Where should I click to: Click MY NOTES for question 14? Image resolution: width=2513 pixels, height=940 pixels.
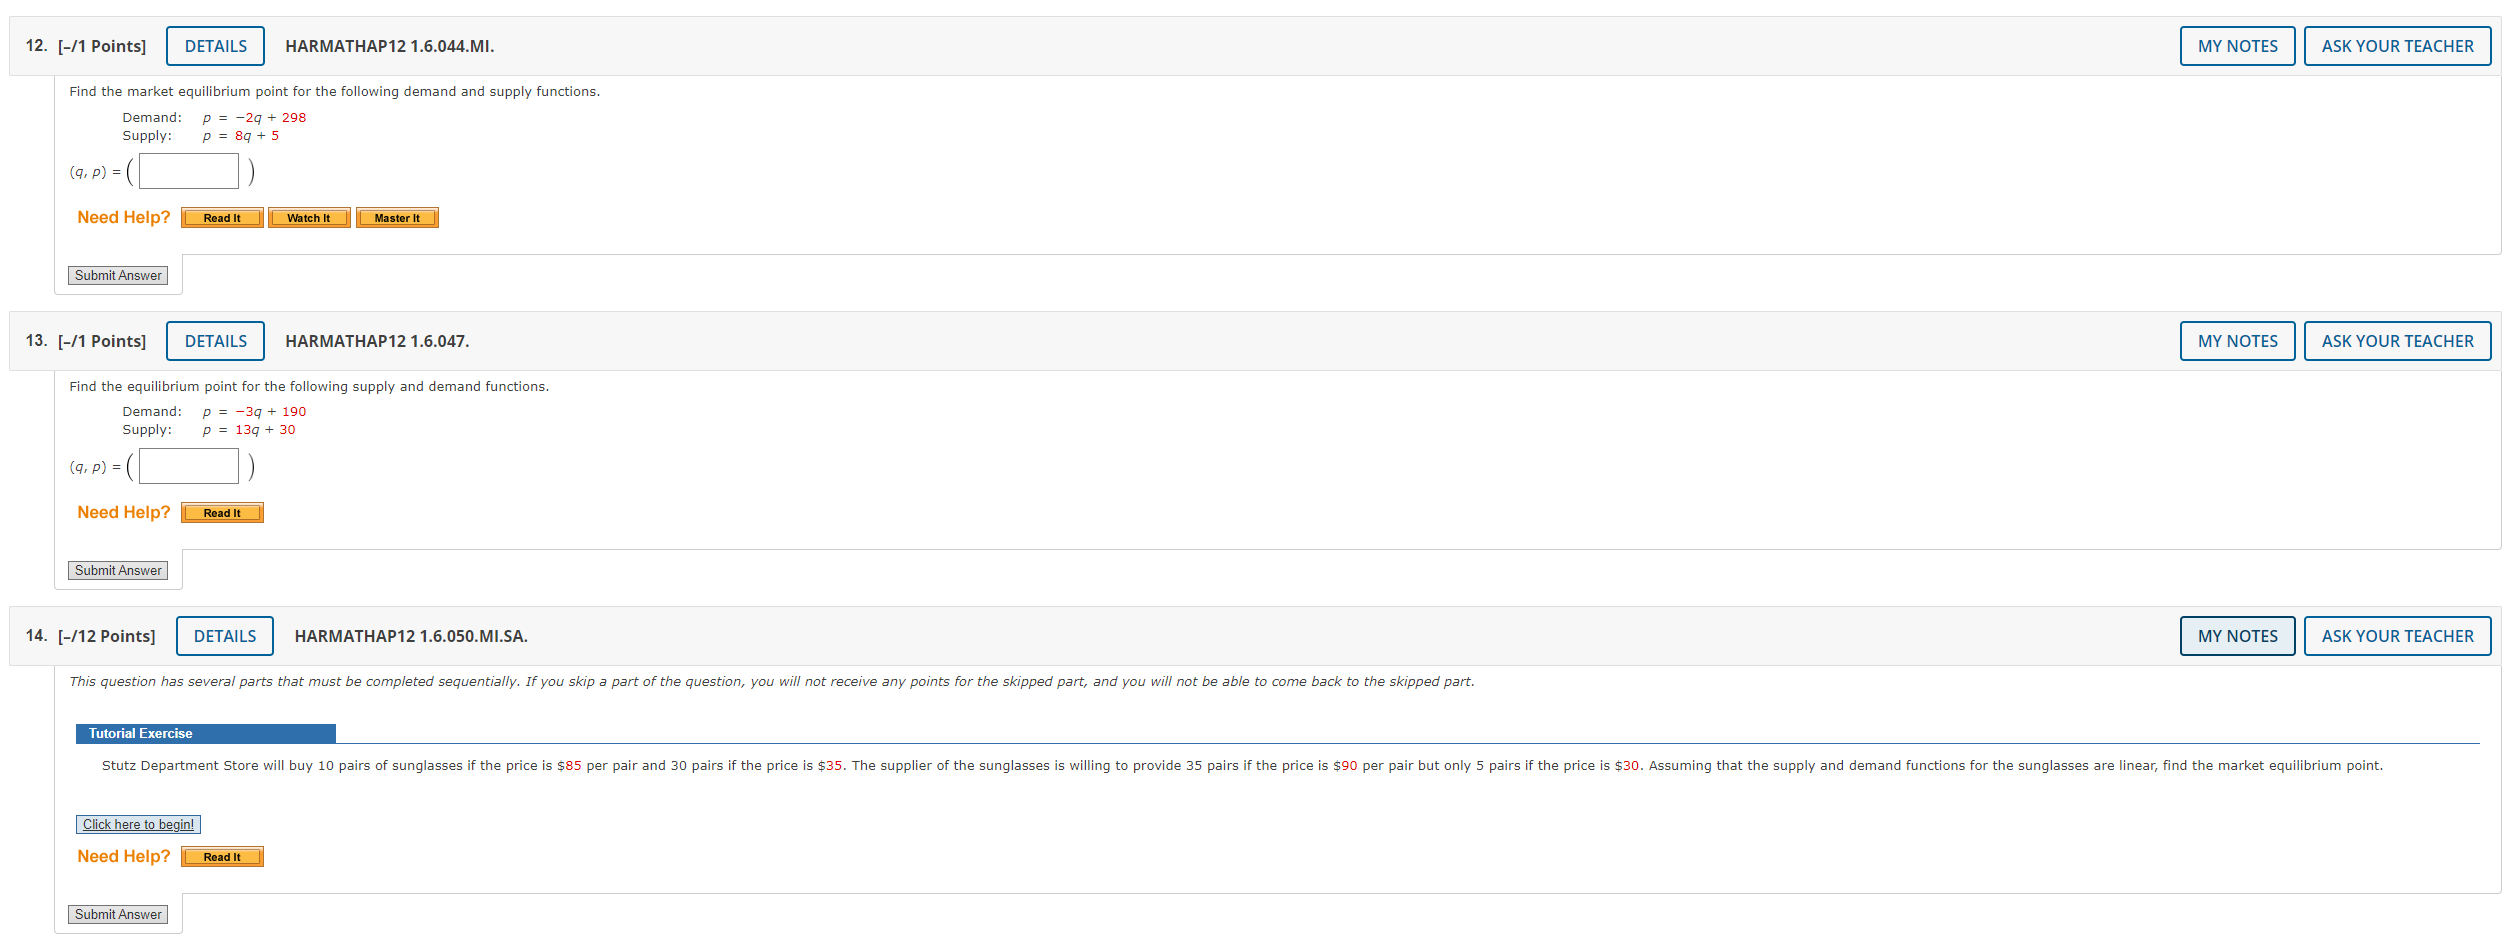(x=2237, y=636)
